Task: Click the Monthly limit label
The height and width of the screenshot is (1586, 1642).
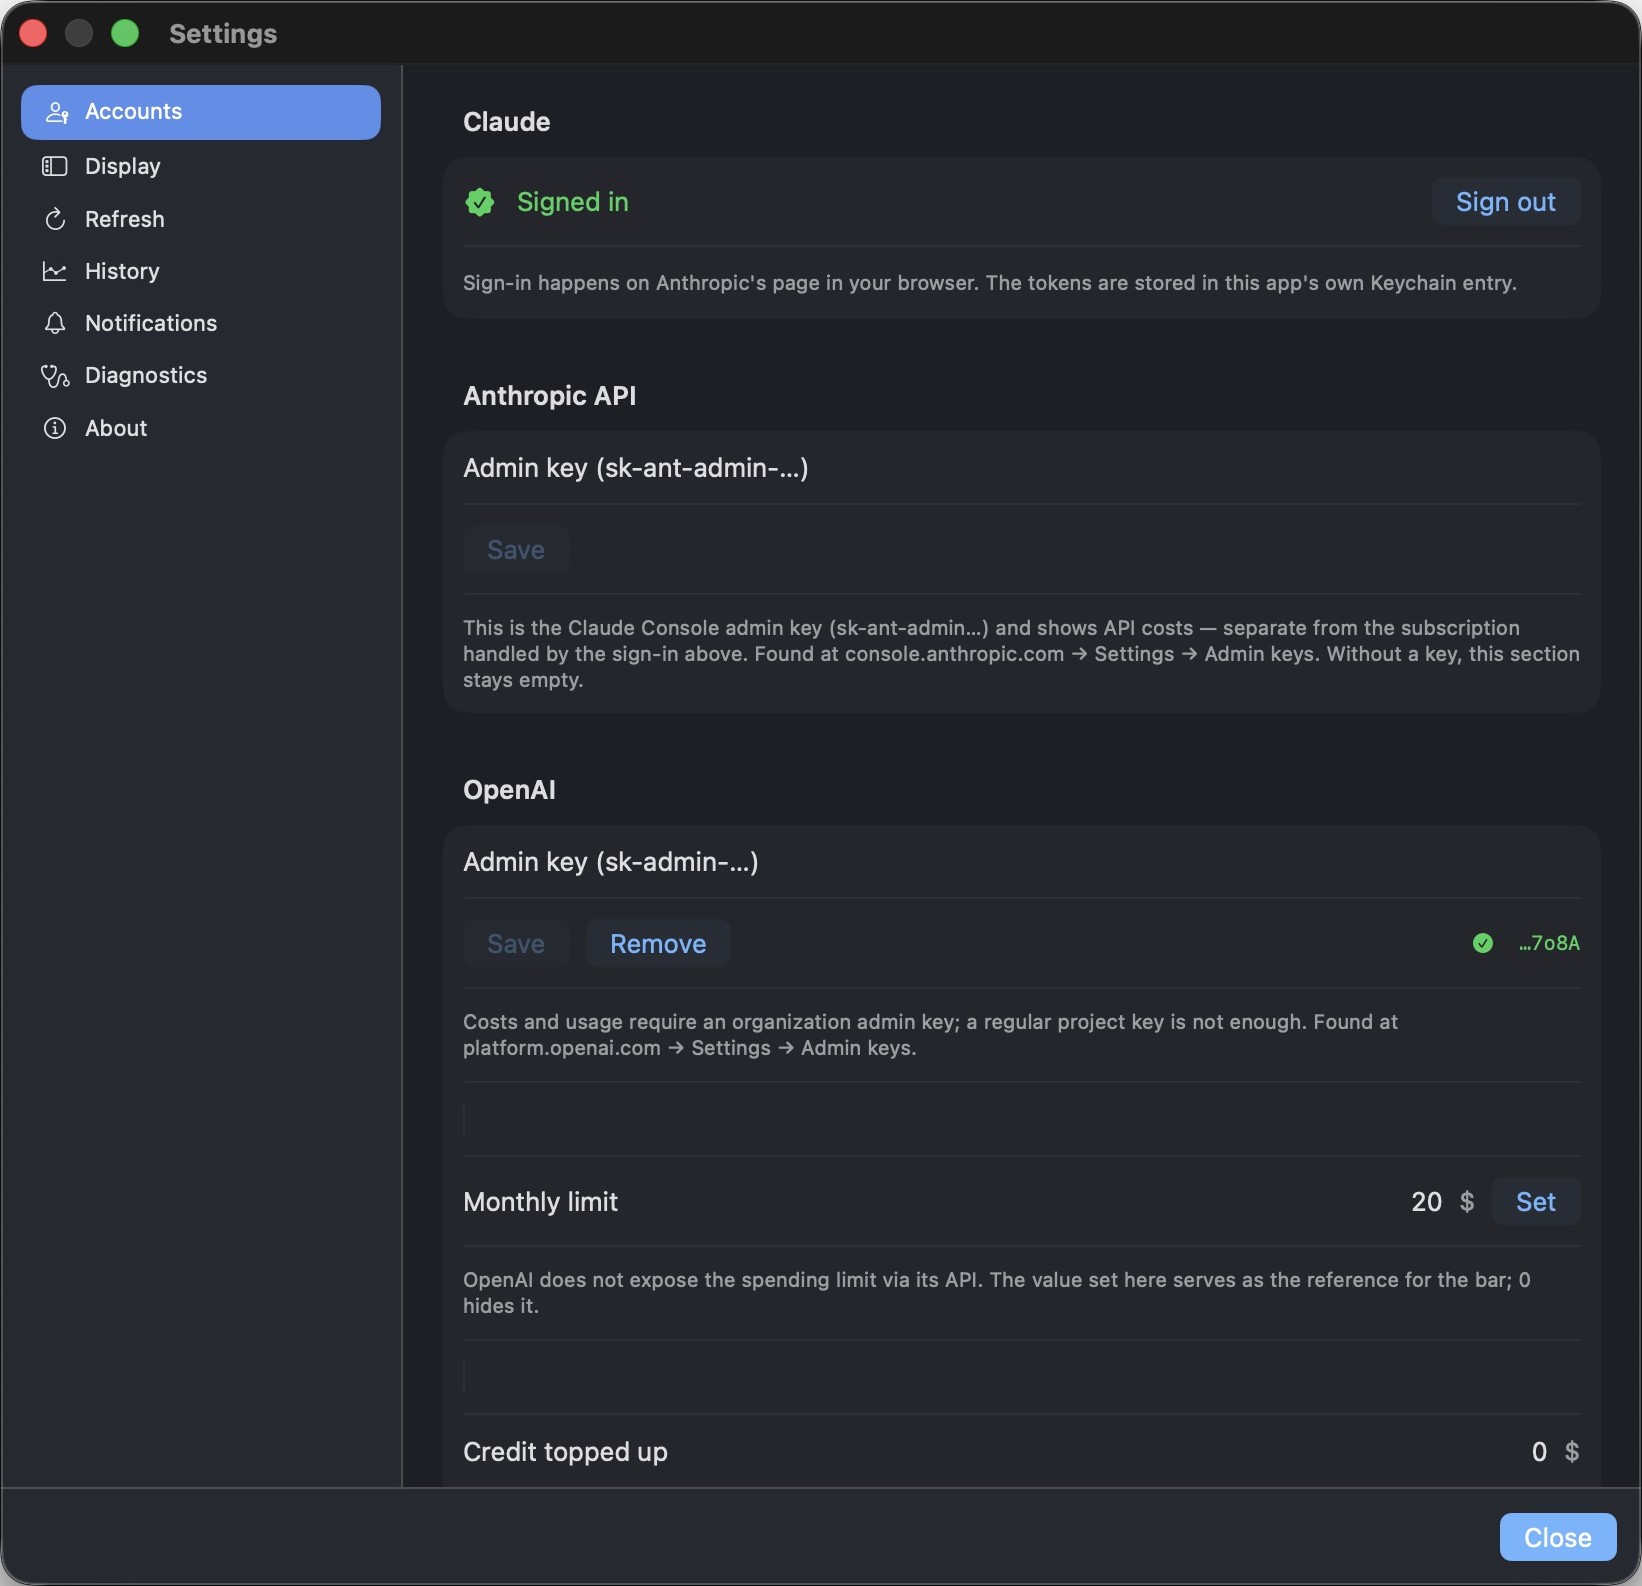Action: click(x=541, y=1202)
